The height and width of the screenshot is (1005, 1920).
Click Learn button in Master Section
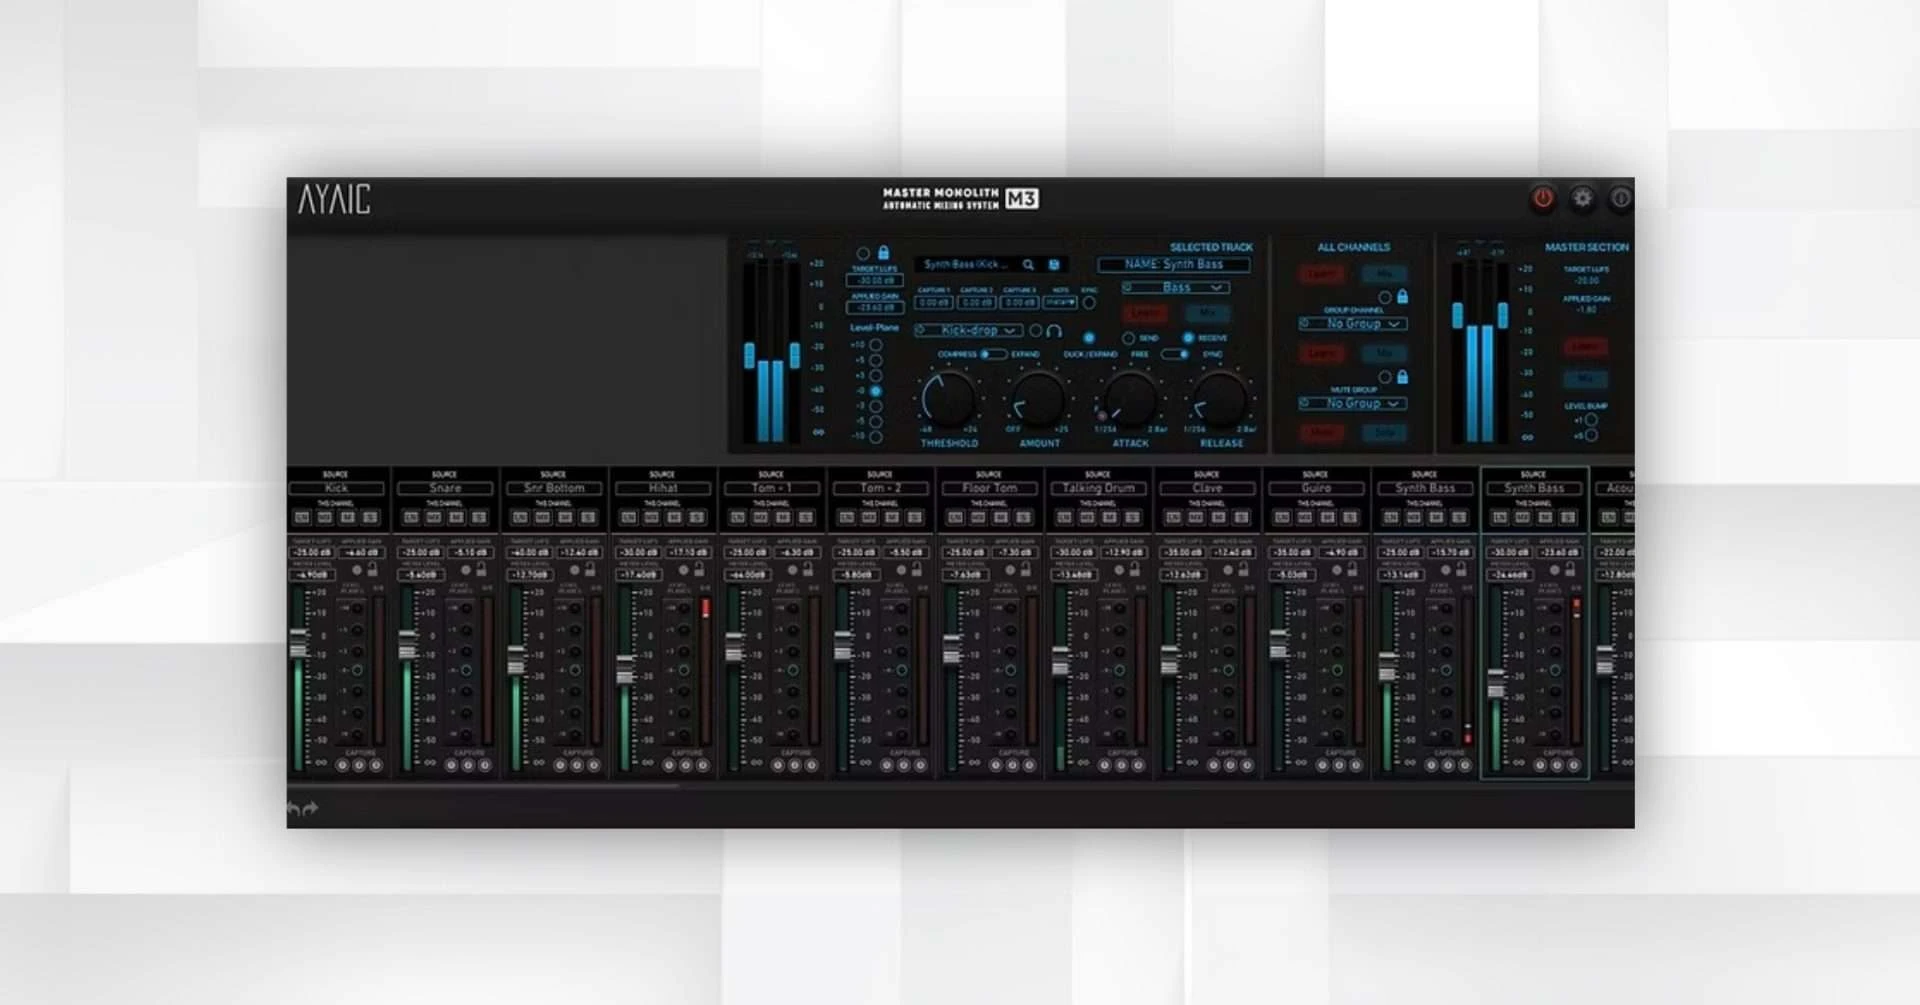[1585, 347]
